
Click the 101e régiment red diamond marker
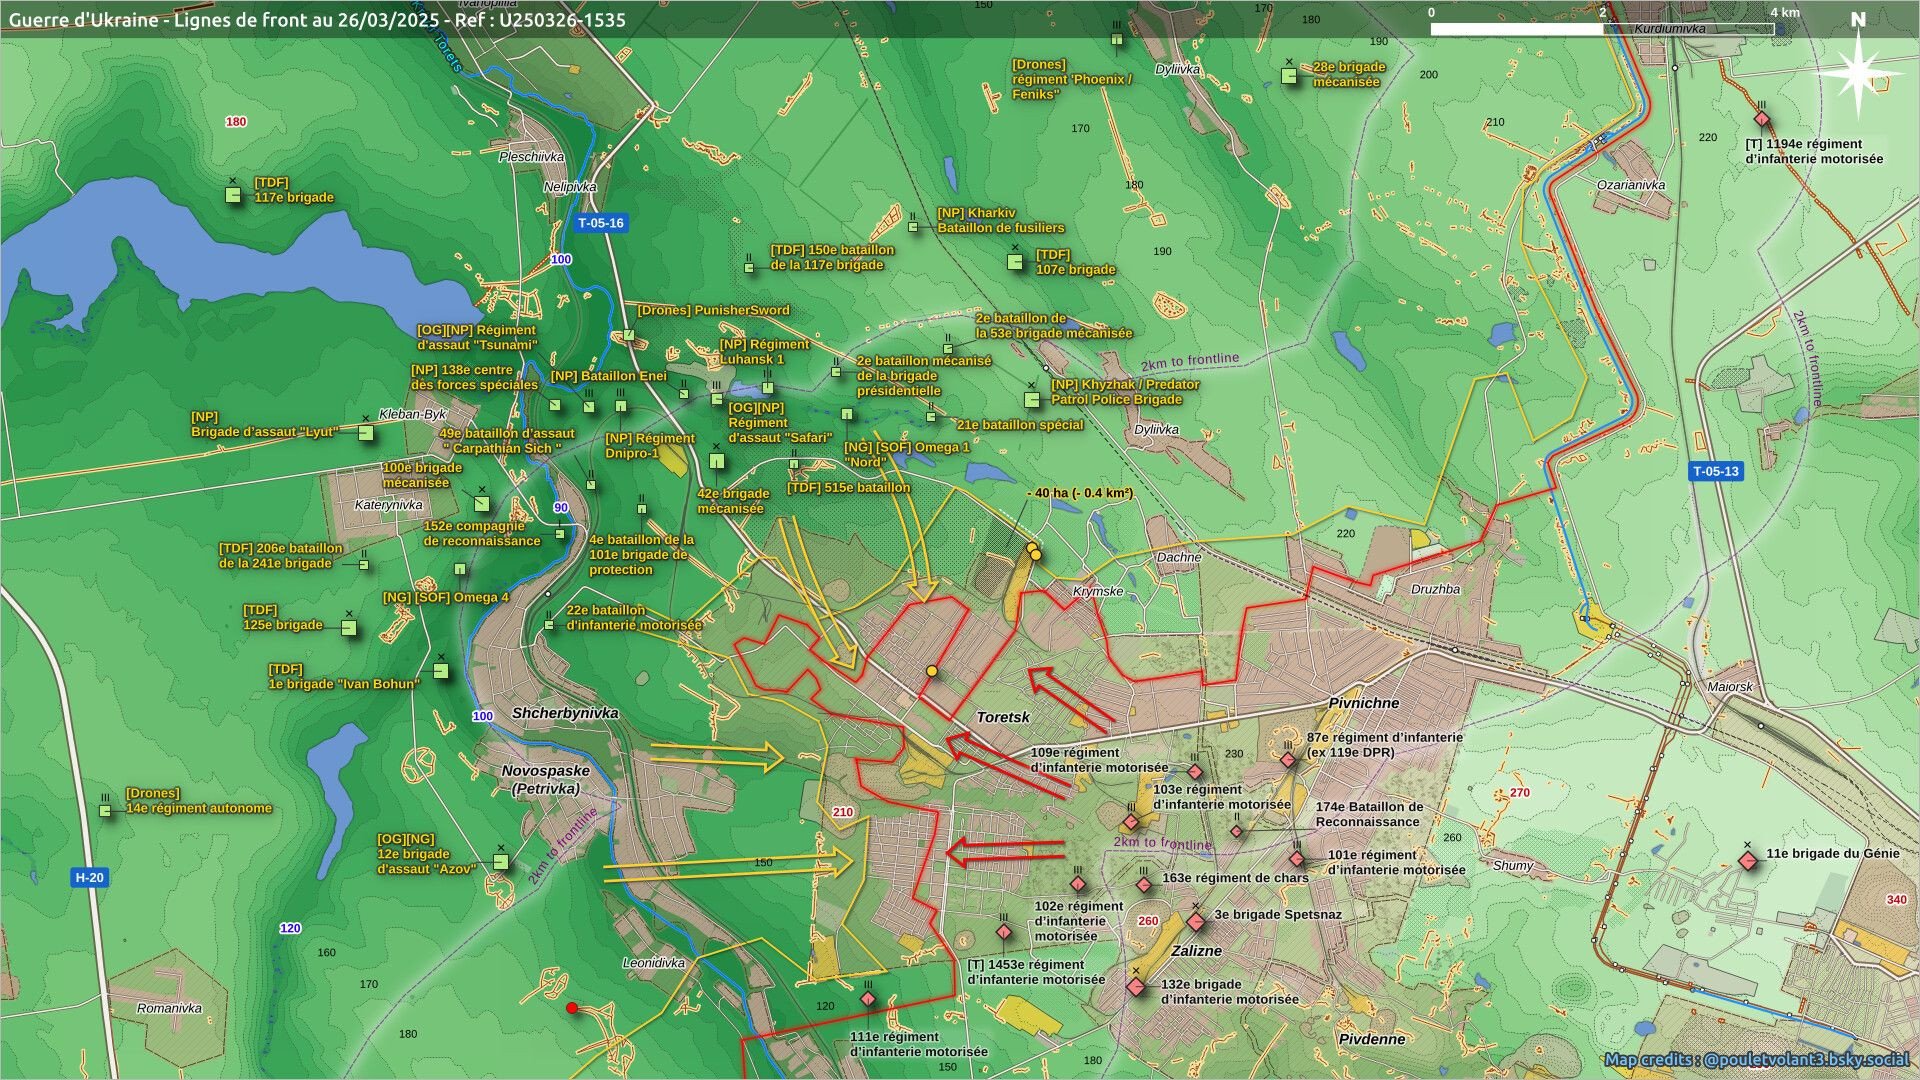[1297, 859]
